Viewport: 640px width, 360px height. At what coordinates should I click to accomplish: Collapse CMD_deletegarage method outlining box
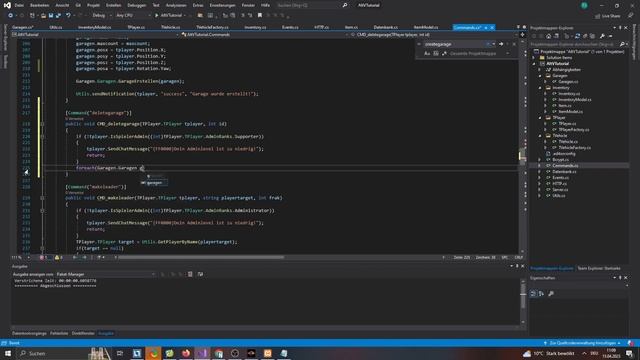coord(42,124)
